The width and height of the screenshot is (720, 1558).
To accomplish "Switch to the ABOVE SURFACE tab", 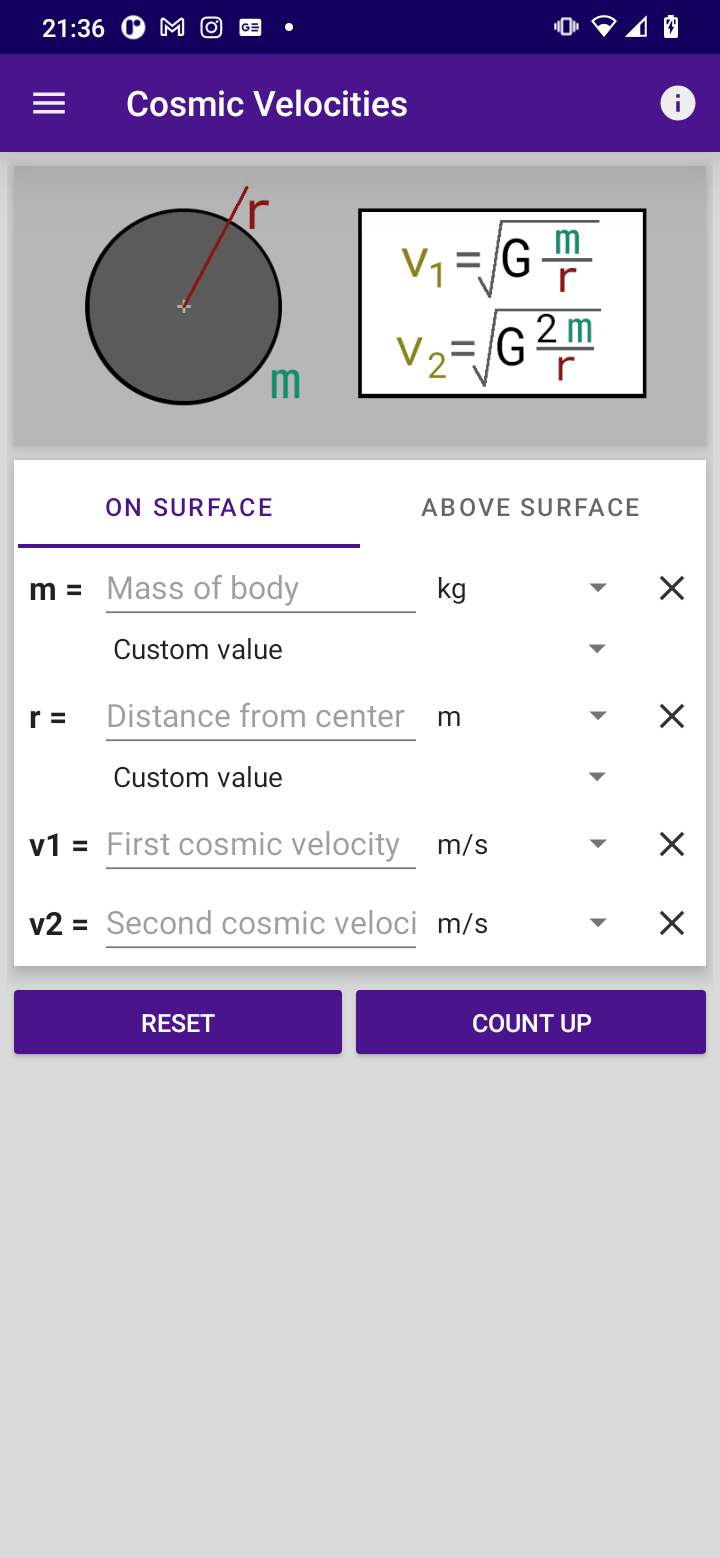I will (x=531, y=507).
